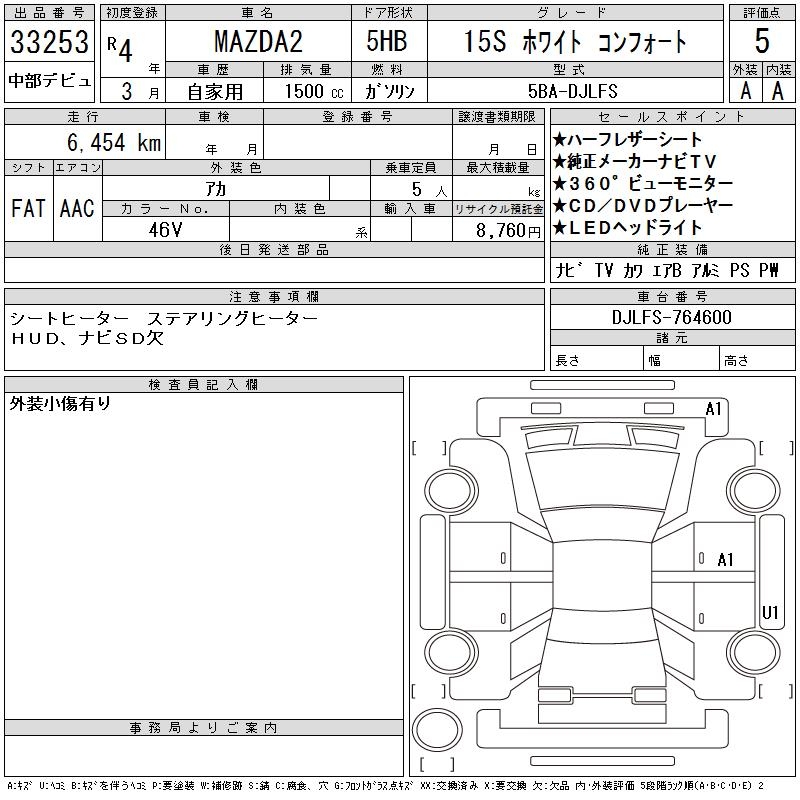Click seating capacity 5 人
The image size is (800, 800).
[x=429, y=190]
